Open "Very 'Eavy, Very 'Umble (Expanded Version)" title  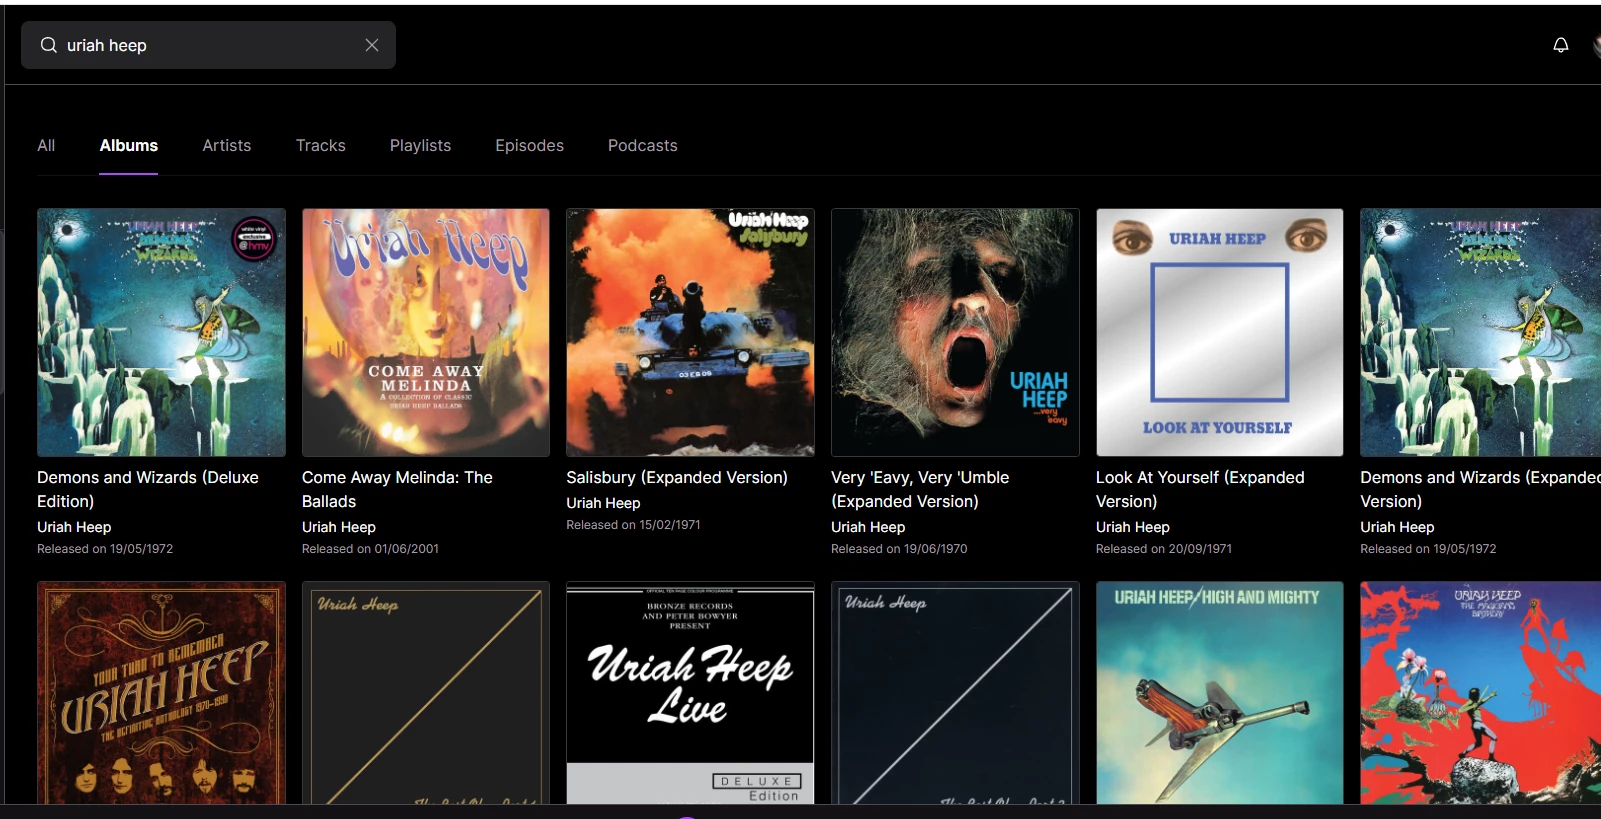tap(920, 489)
